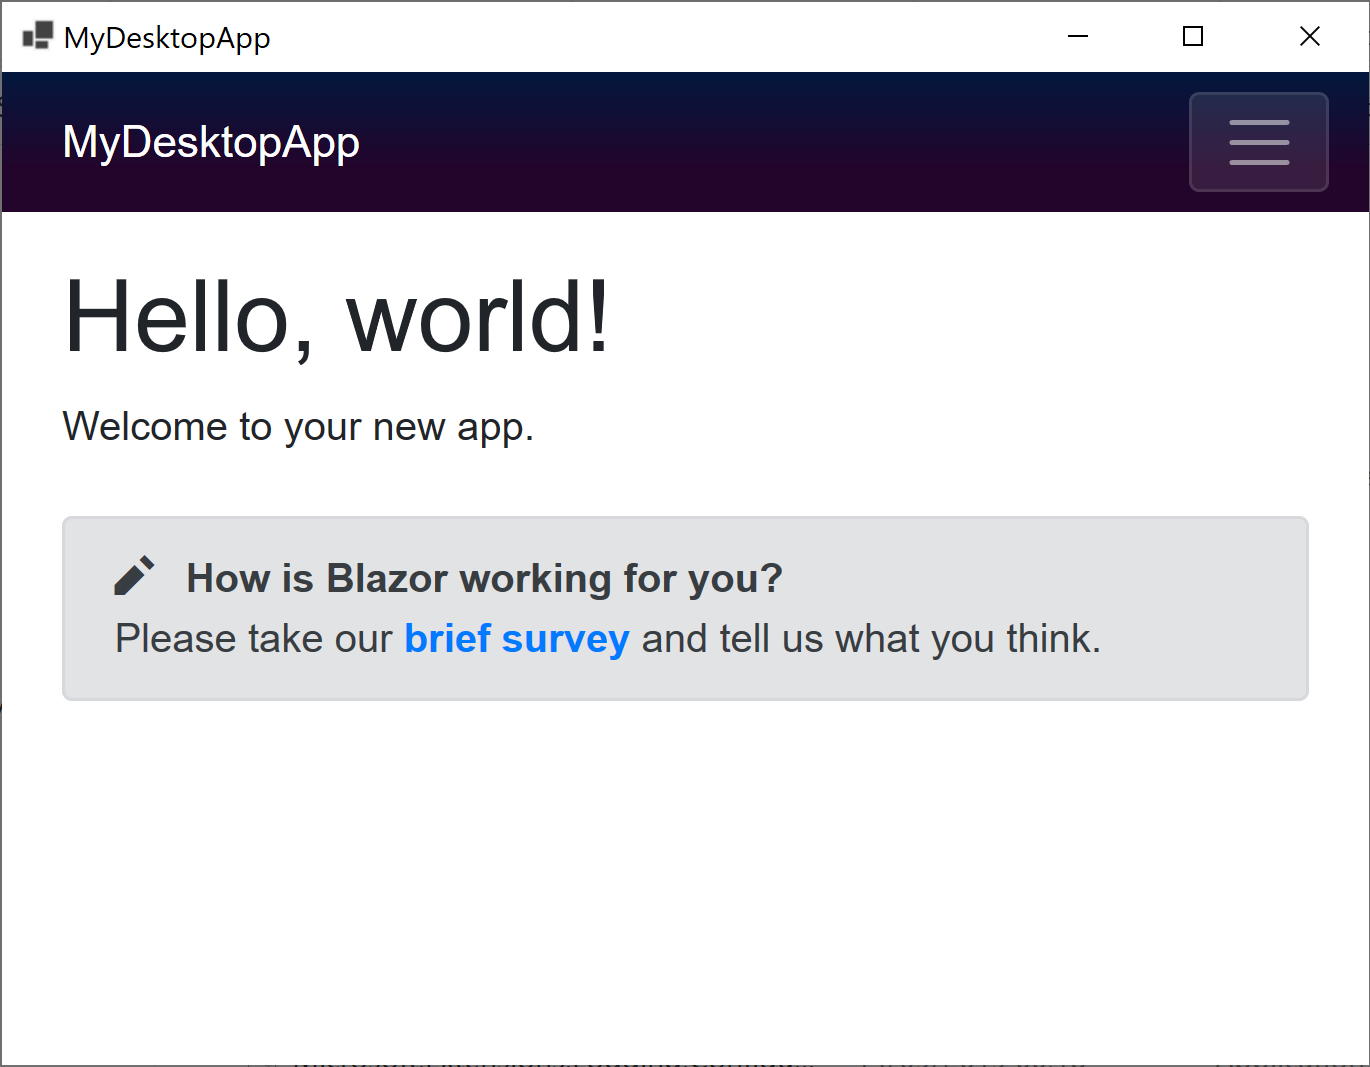Screen dimensions: 1370x1067
Task: Click the pencil icon in survey box
Action: (x=134, y=576)
